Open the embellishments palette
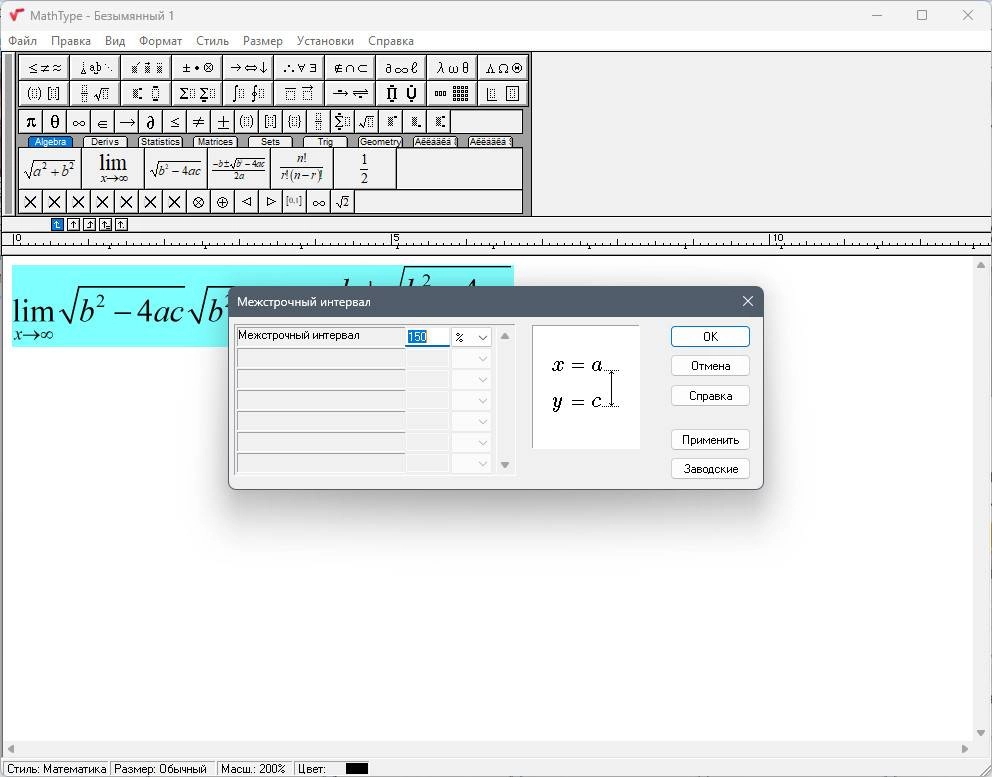Screen dimensions: 992x777 point(146,68)
